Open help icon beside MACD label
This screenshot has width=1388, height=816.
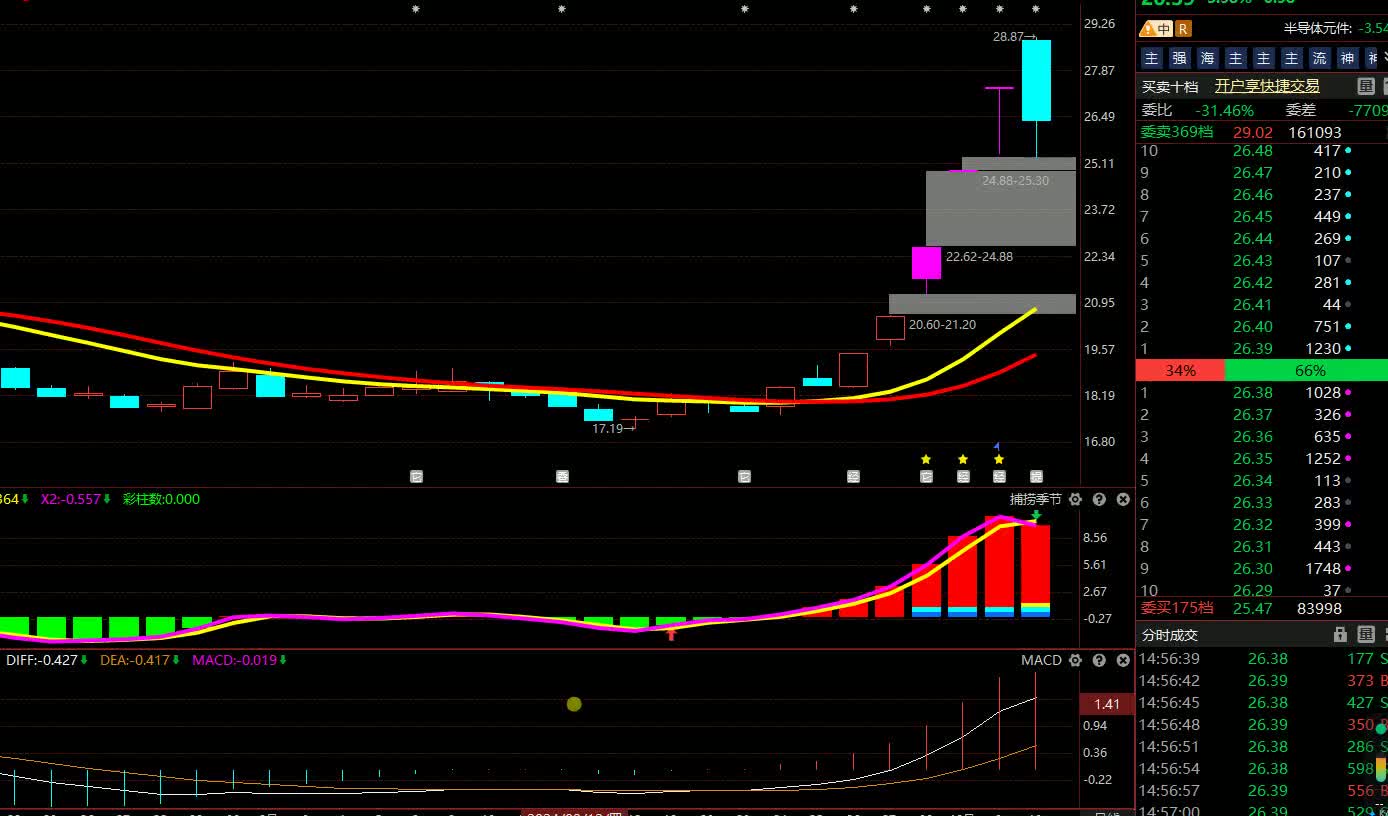tap(1099, 660)
